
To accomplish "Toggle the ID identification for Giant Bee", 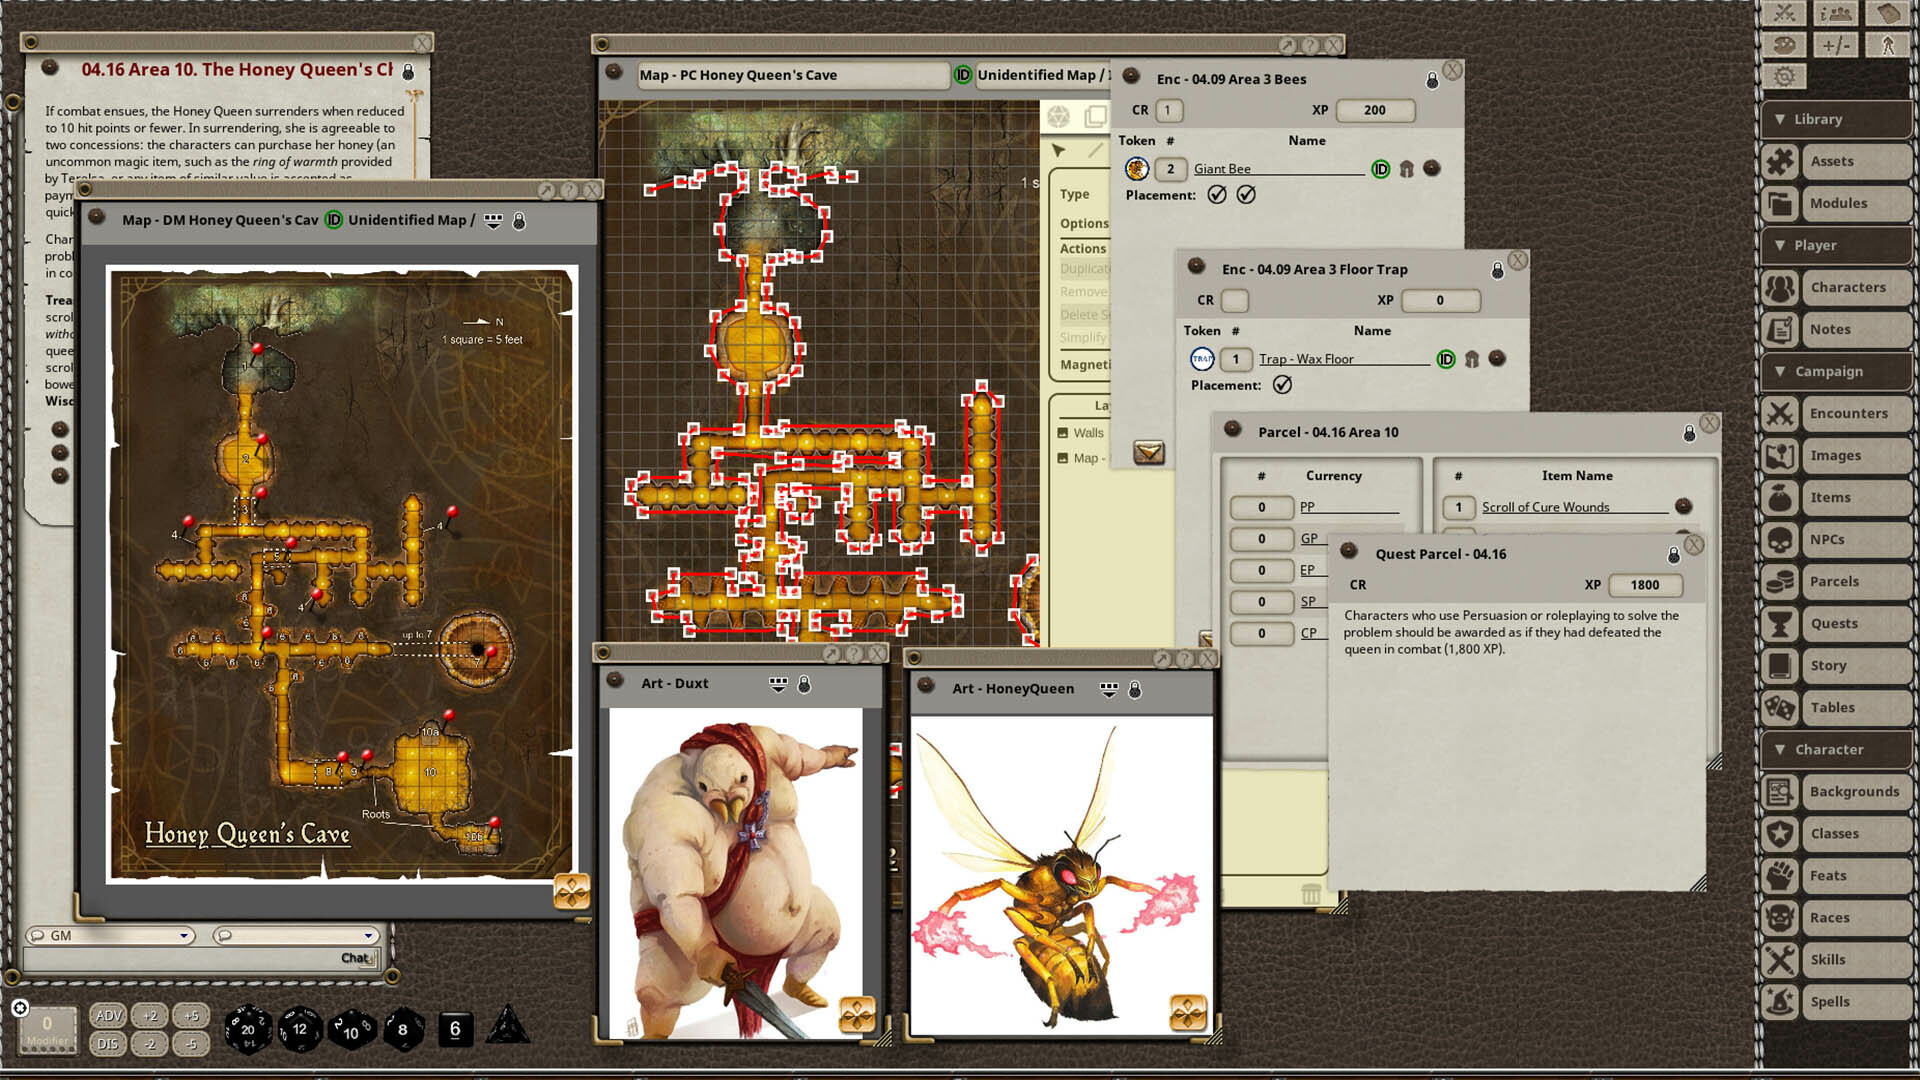I will pyautogui.click(x=1379, y=168).
